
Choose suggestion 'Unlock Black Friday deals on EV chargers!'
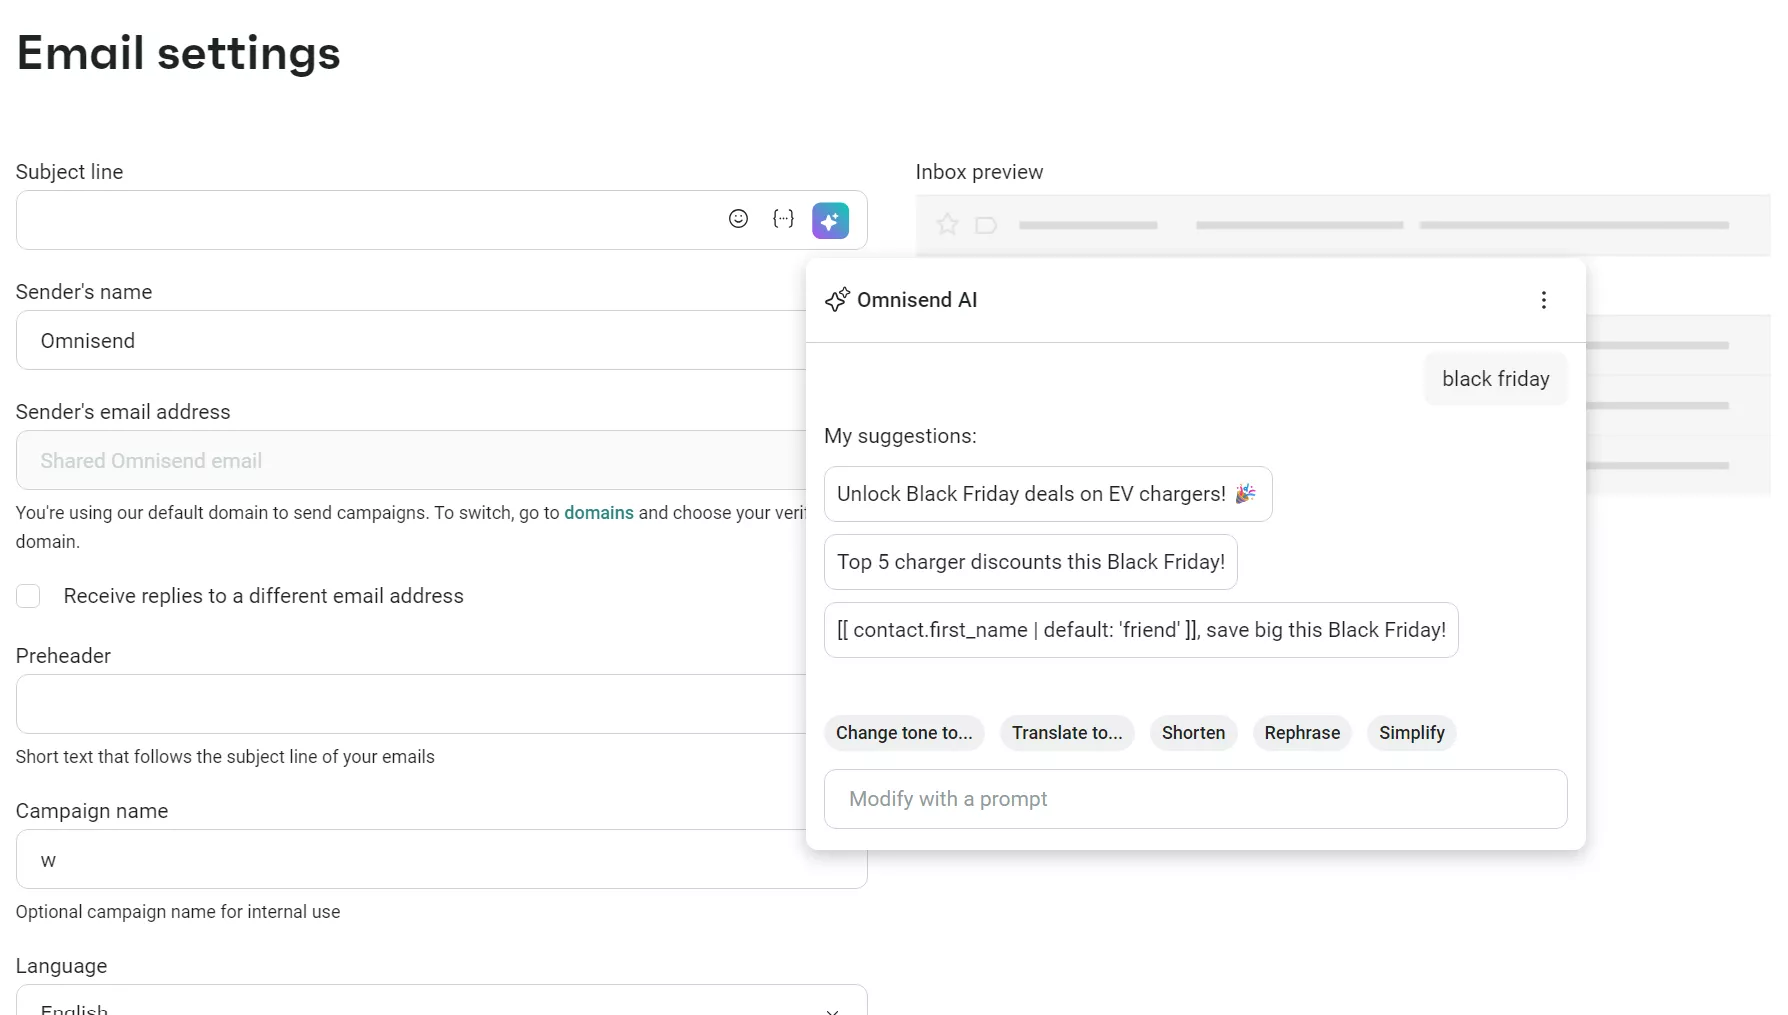click(1048, 494)
